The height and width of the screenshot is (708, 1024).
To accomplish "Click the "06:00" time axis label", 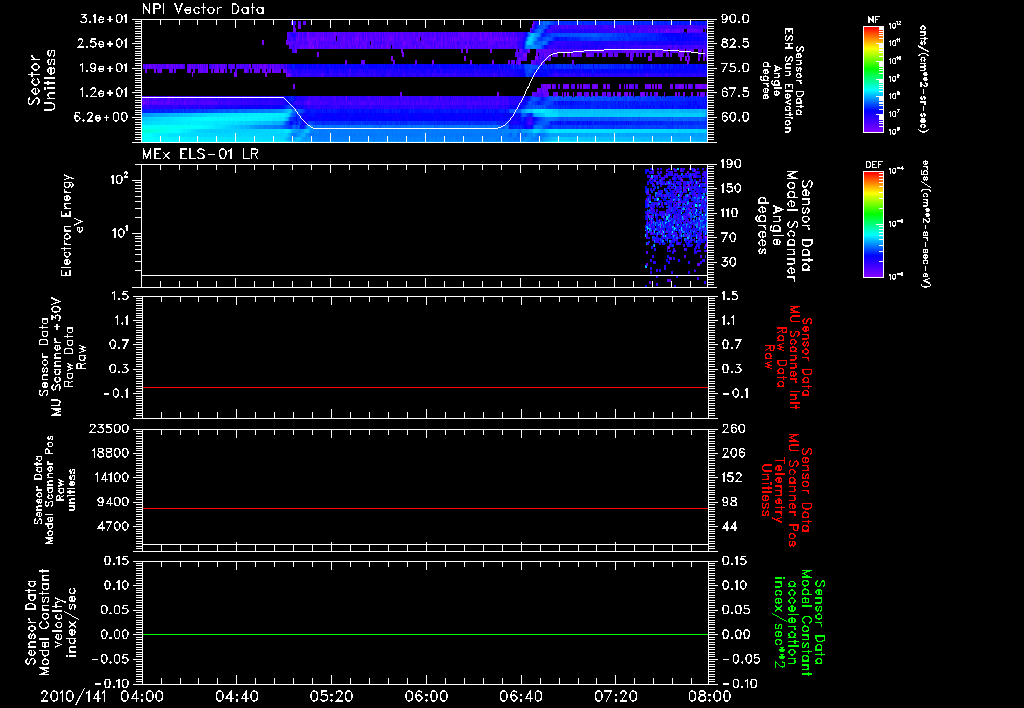I will tap(426, 696).
